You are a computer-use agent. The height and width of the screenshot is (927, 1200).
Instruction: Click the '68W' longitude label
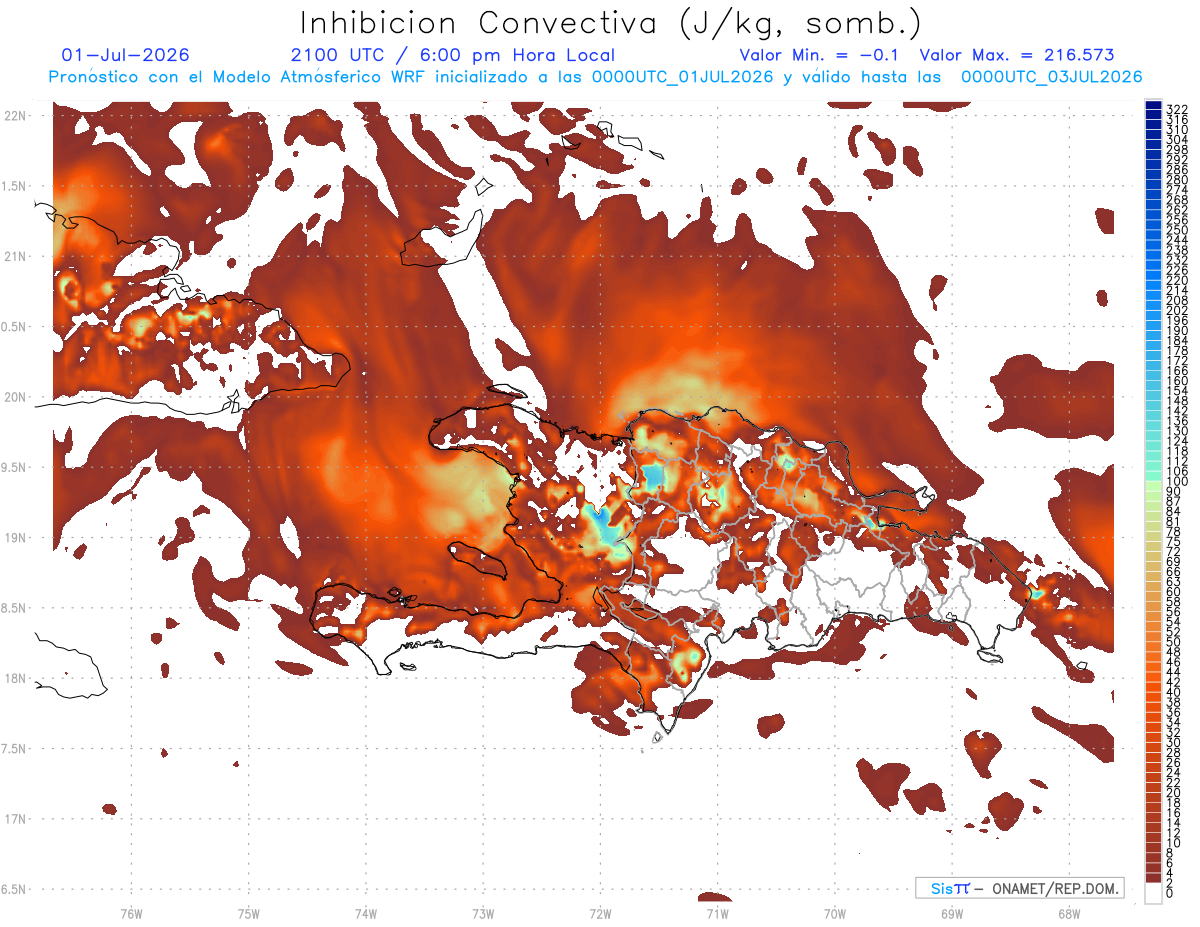click(x=1068, y=913)
